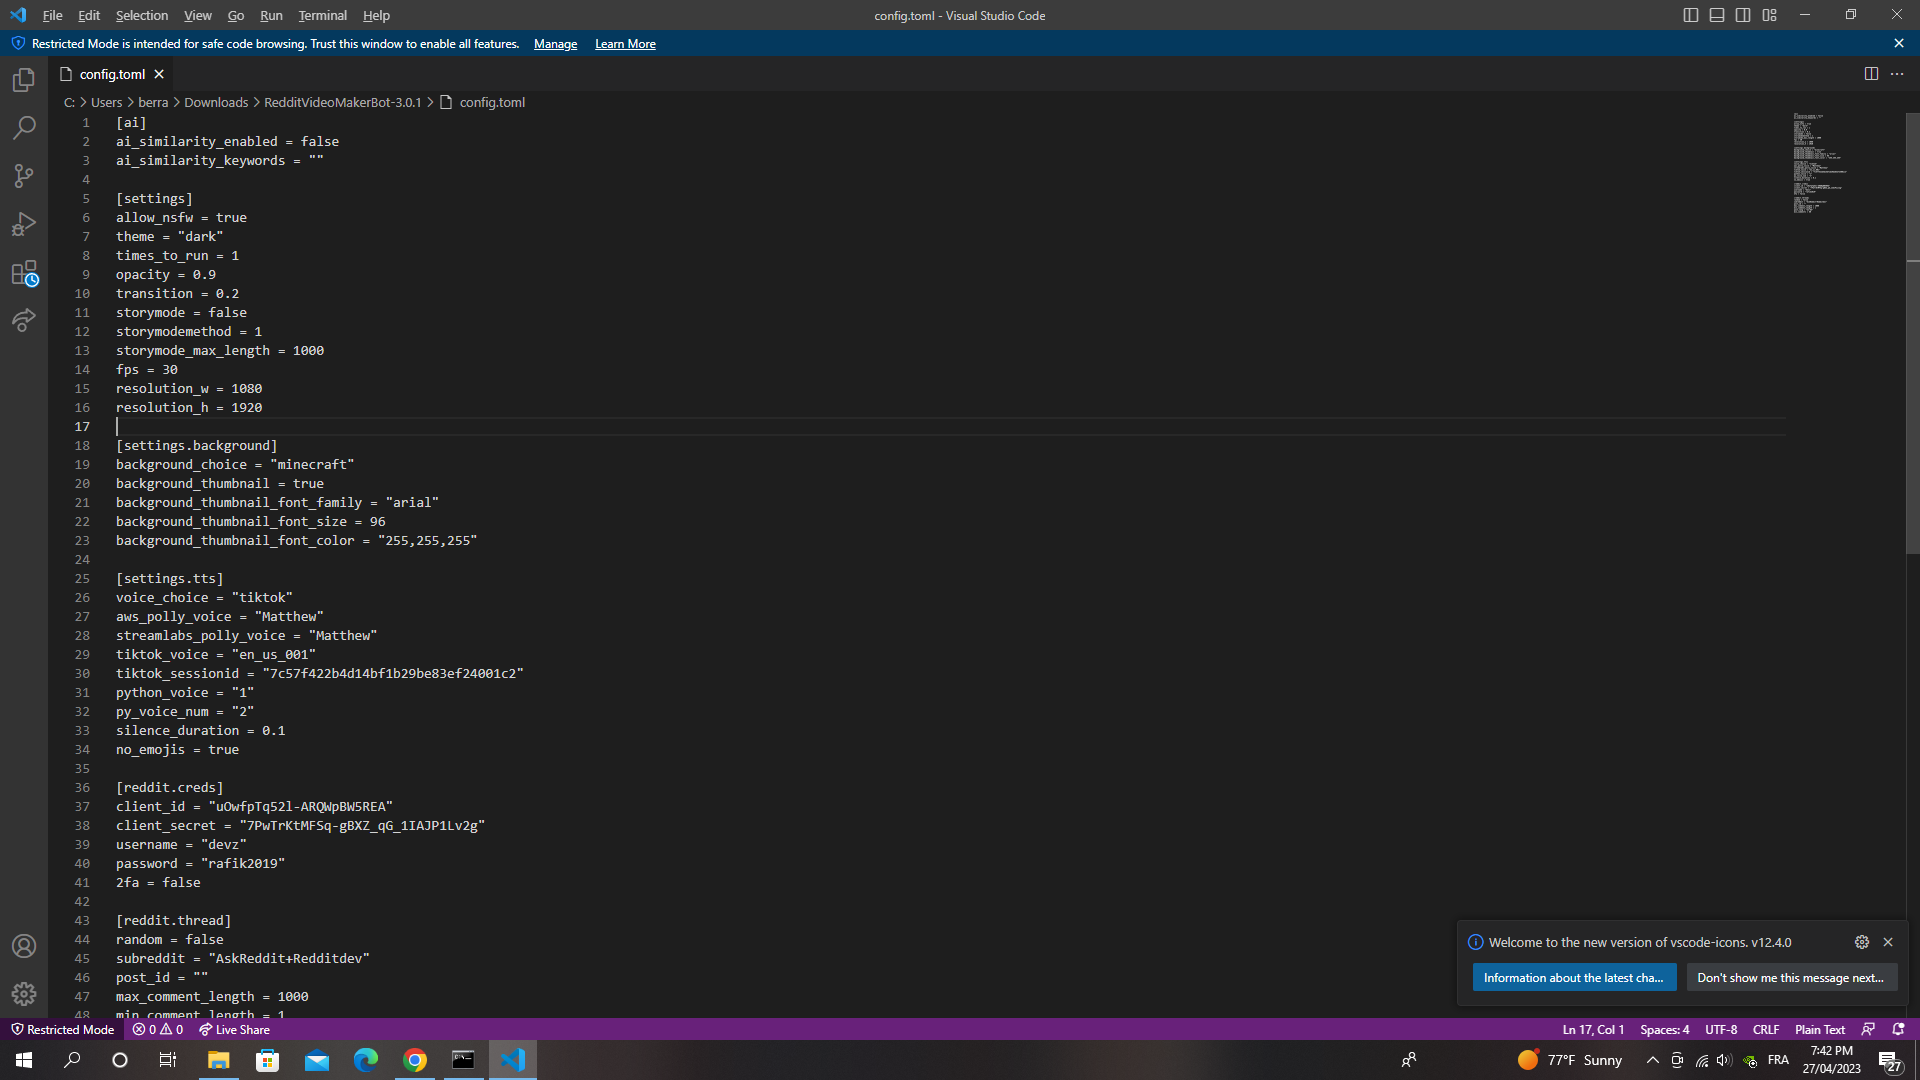This screenshot has height=1080, width=1920.
Task: Change the UTF-8 encoding
Action: tap(1722, 1029)
